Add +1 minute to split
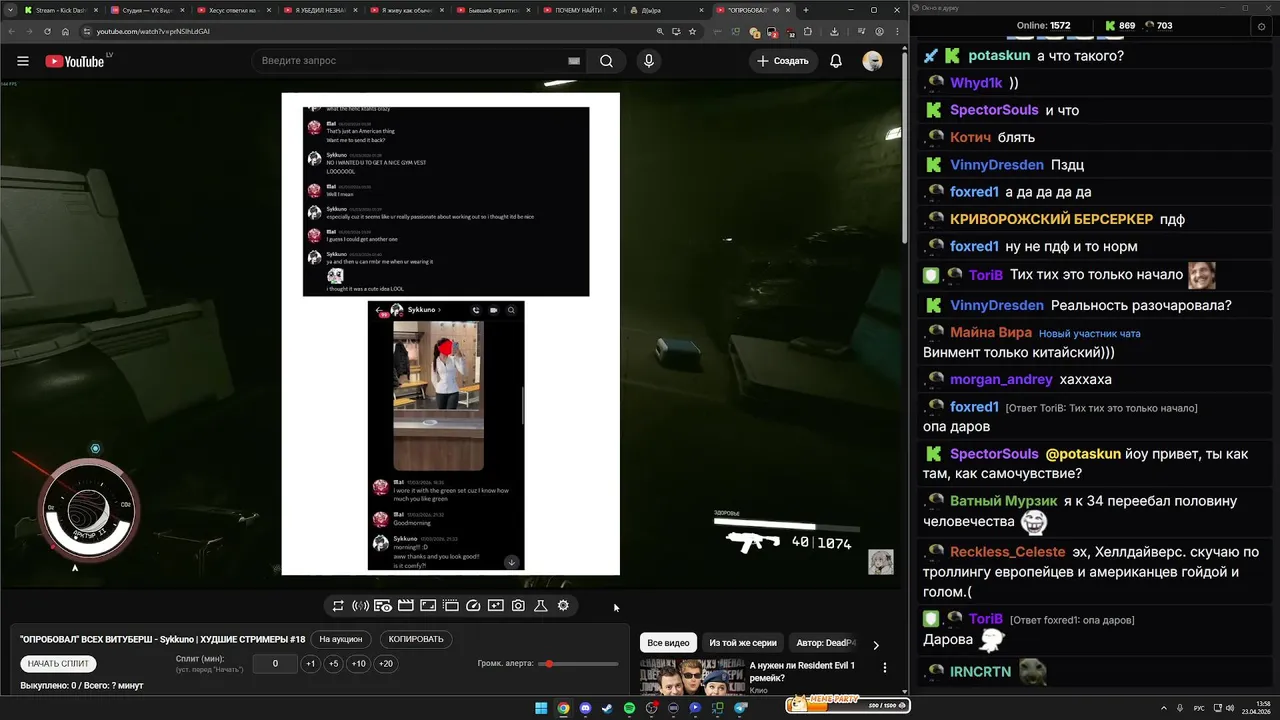 click(311, 664)
